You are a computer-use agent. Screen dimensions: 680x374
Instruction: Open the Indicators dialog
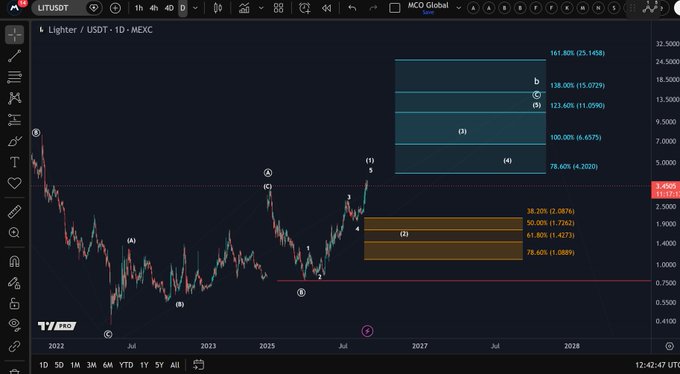pos(244,8)
